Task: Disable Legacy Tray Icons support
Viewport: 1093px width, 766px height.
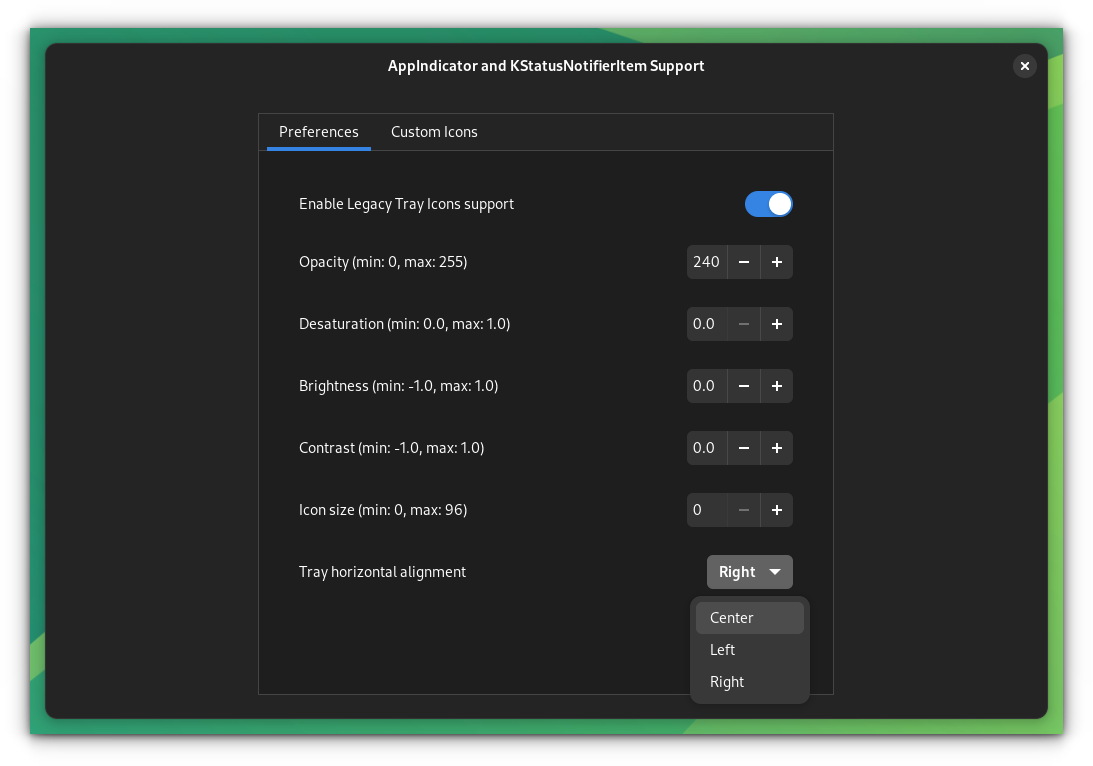Action: [769, 204]
